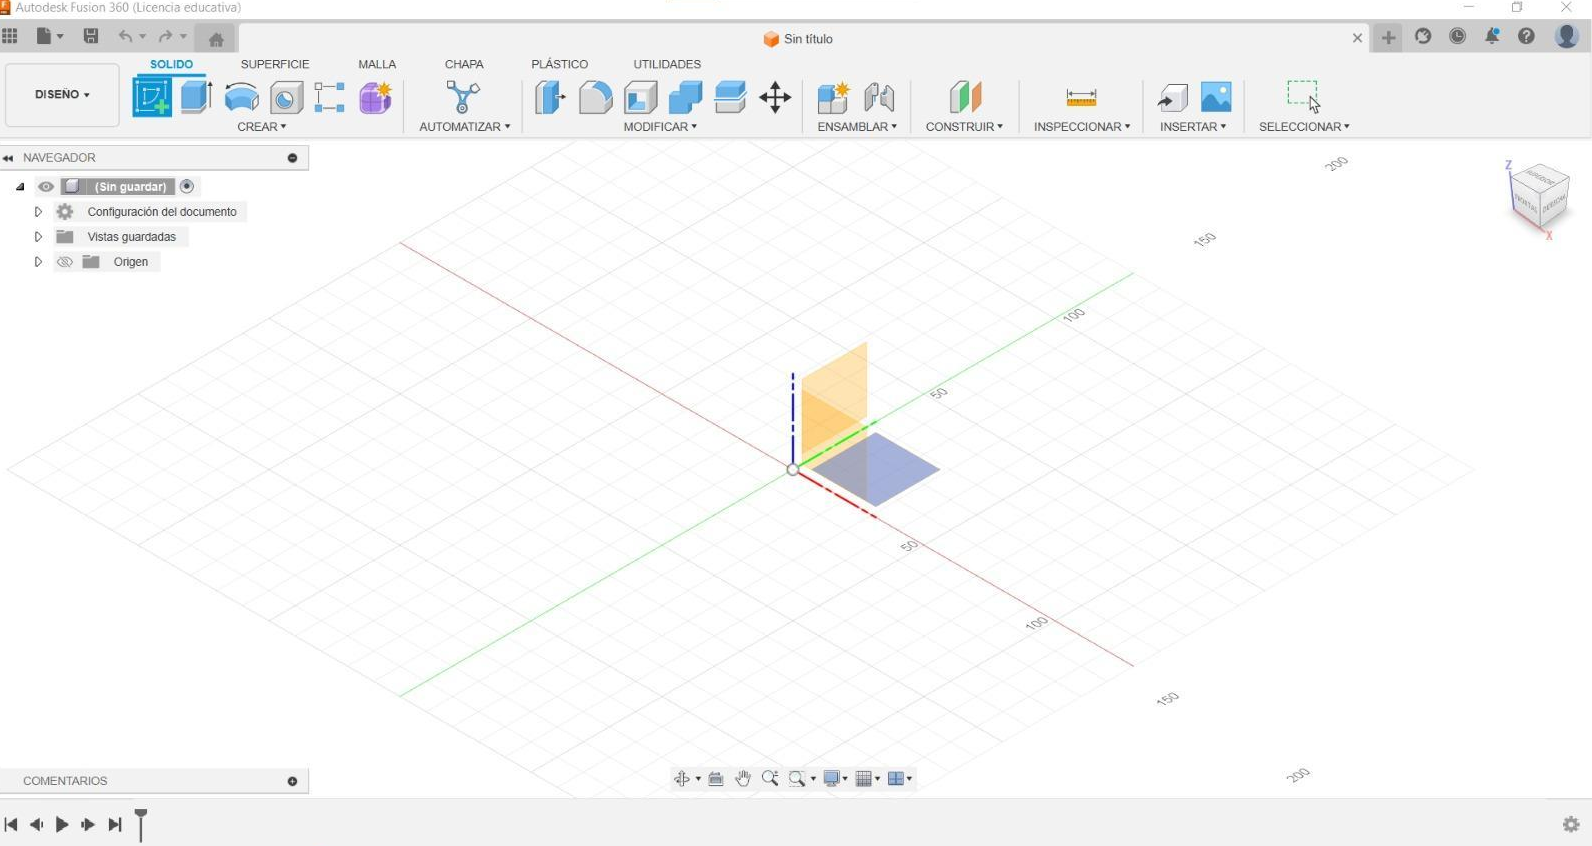This screenshot has width=1592, height=846.
Task: Switch to the PLÁSTICO tab
Action: click(x=560, y=64)
